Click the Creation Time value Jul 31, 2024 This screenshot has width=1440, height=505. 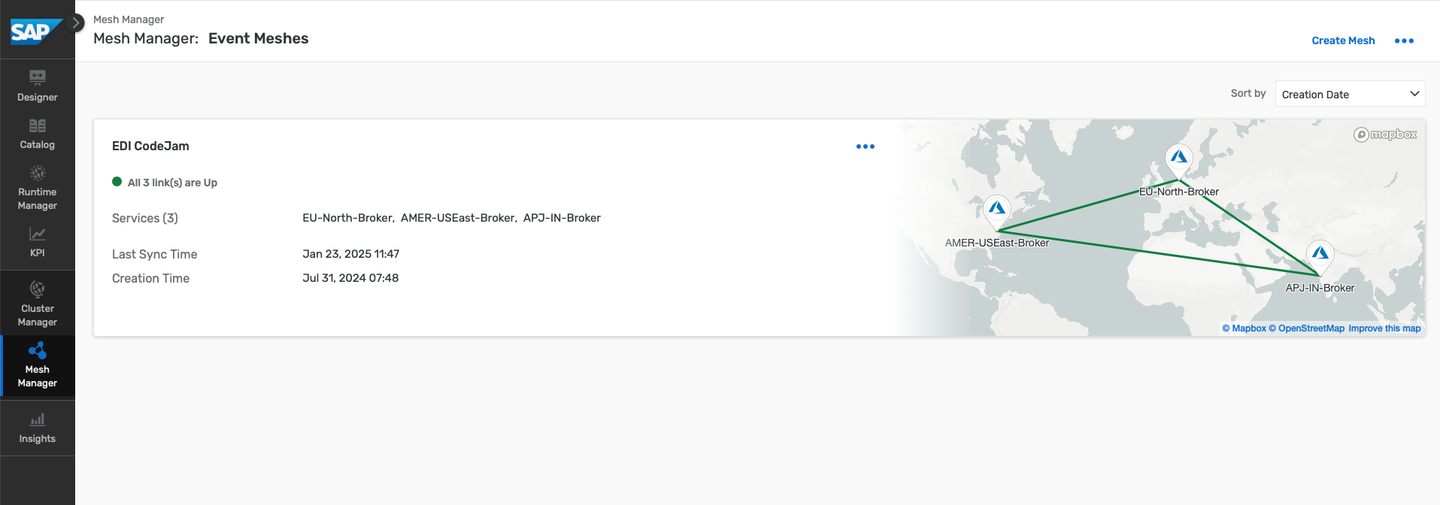click(x=351, y=278)
